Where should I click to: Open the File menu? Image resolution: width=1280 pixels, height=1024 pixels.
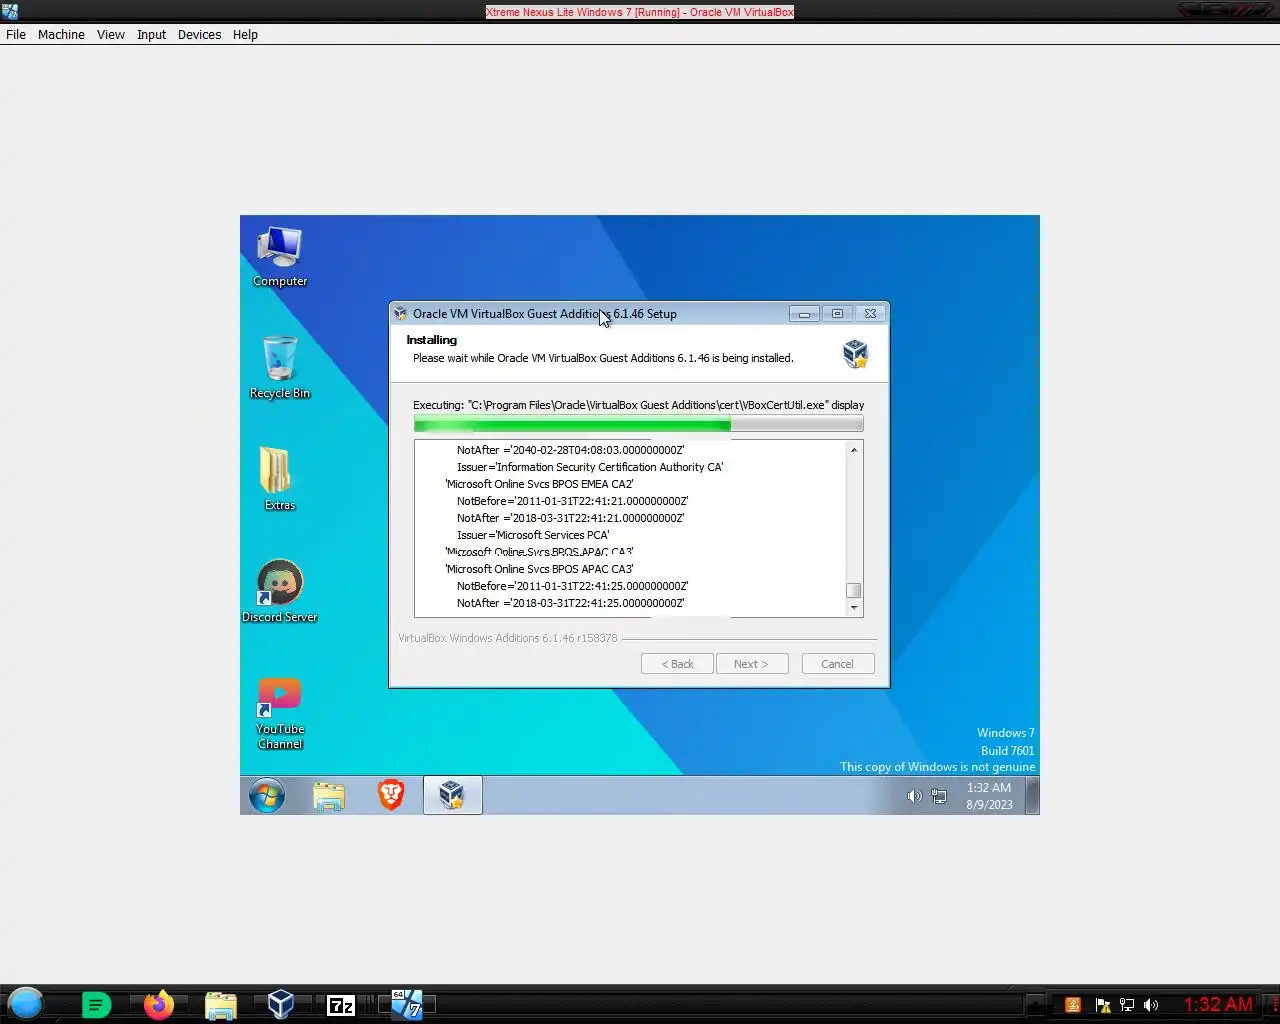pos(16,34)
